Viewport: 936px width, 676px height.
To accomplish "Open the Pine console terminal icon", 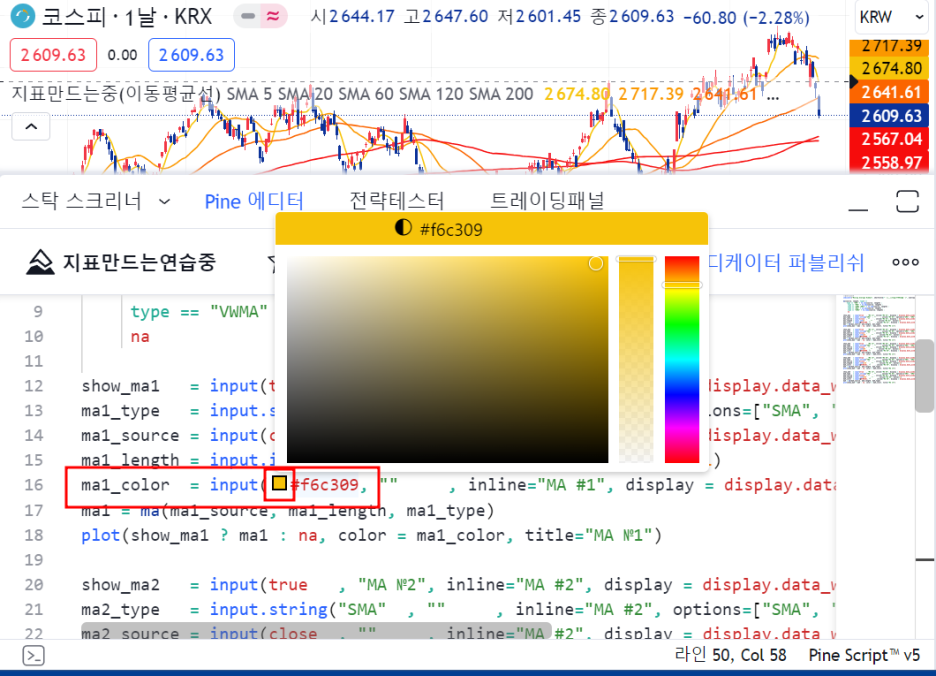I will coord(33,656).
